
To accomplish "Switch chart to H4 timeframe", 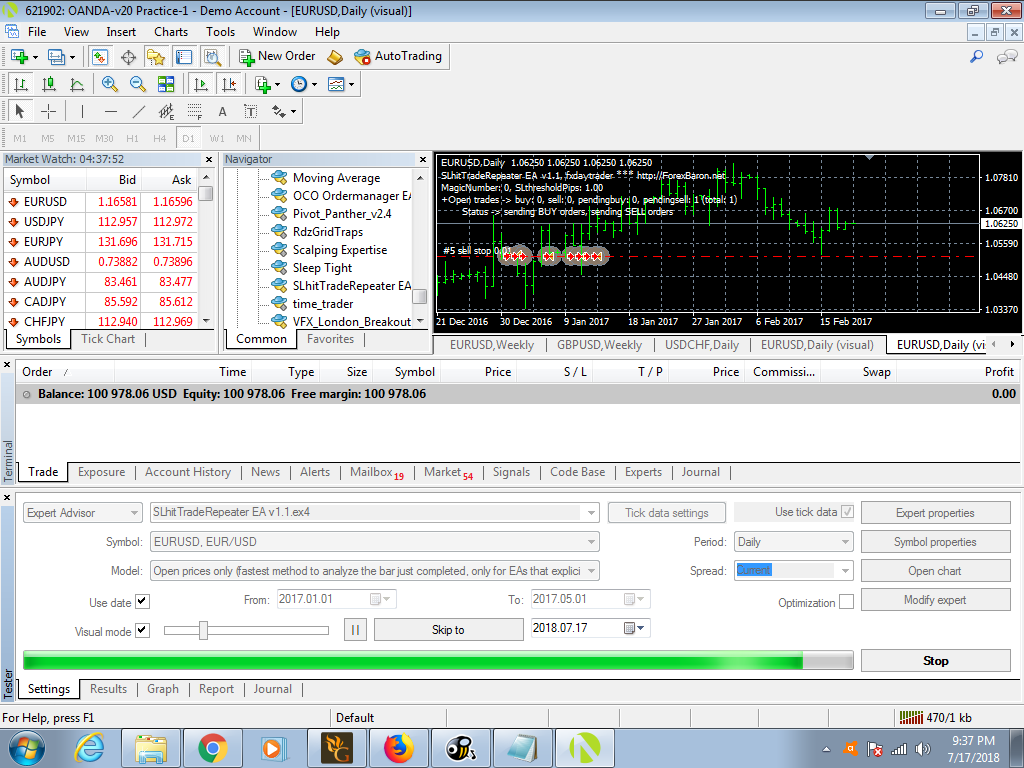I will click(x=159, y=138).
